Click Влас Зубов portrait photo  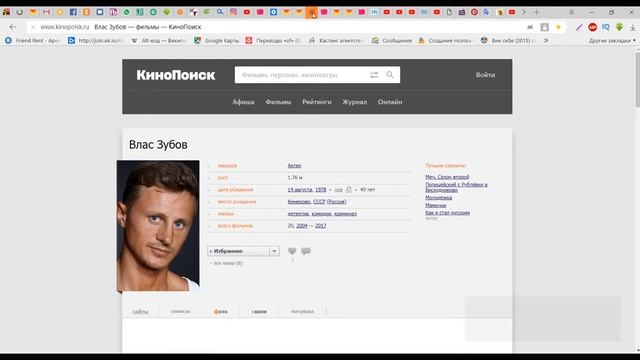click(158, 226)
